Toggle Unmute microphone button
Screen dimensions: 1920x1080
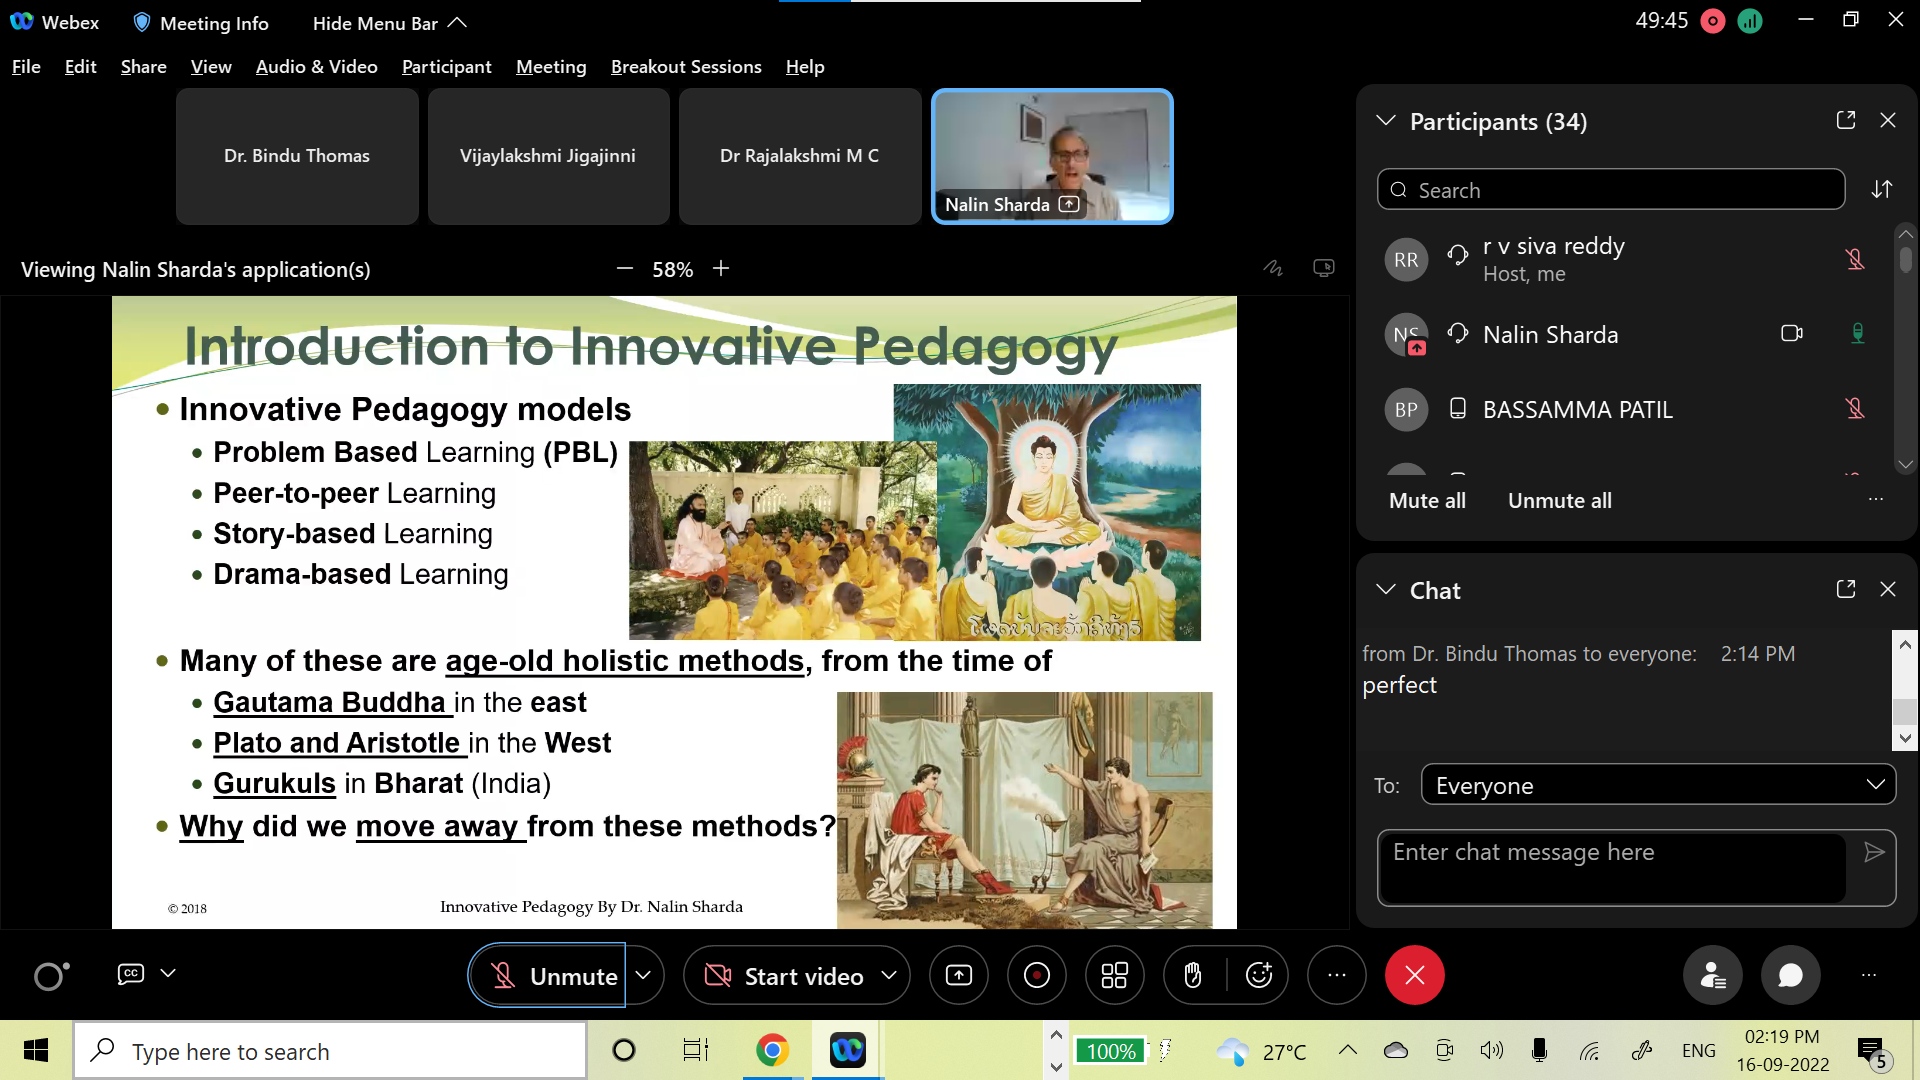548,975
